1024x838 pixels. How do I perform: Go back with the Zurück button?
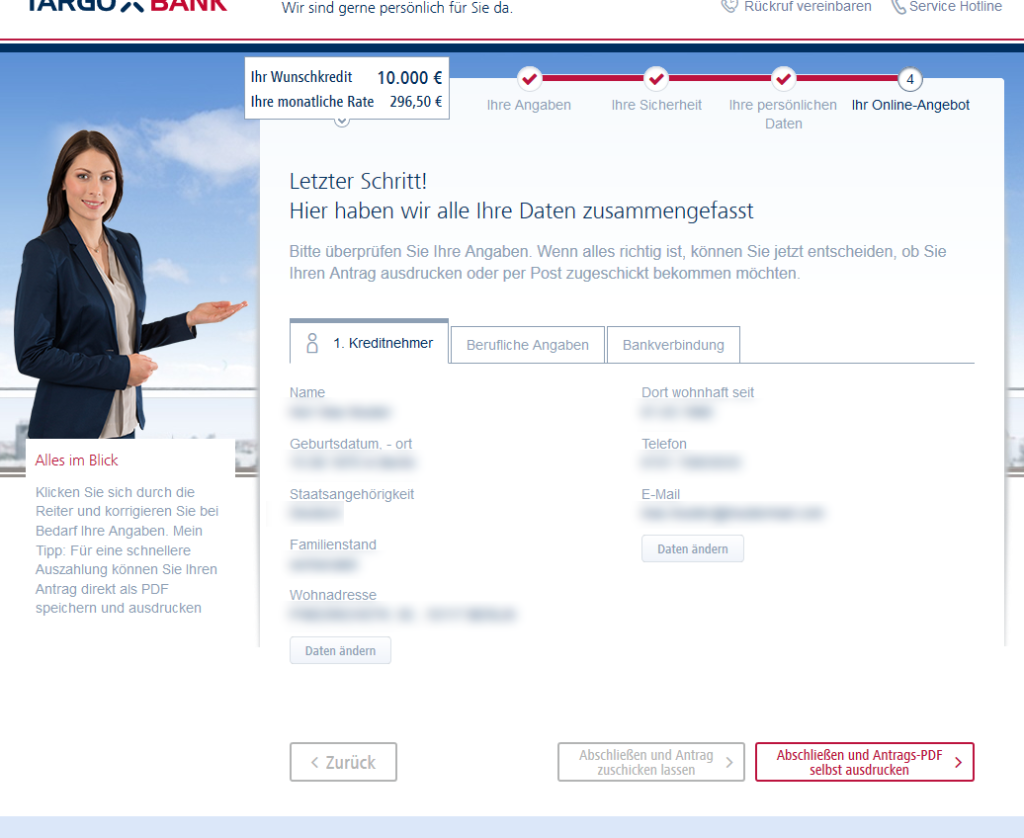pos(343,762)
